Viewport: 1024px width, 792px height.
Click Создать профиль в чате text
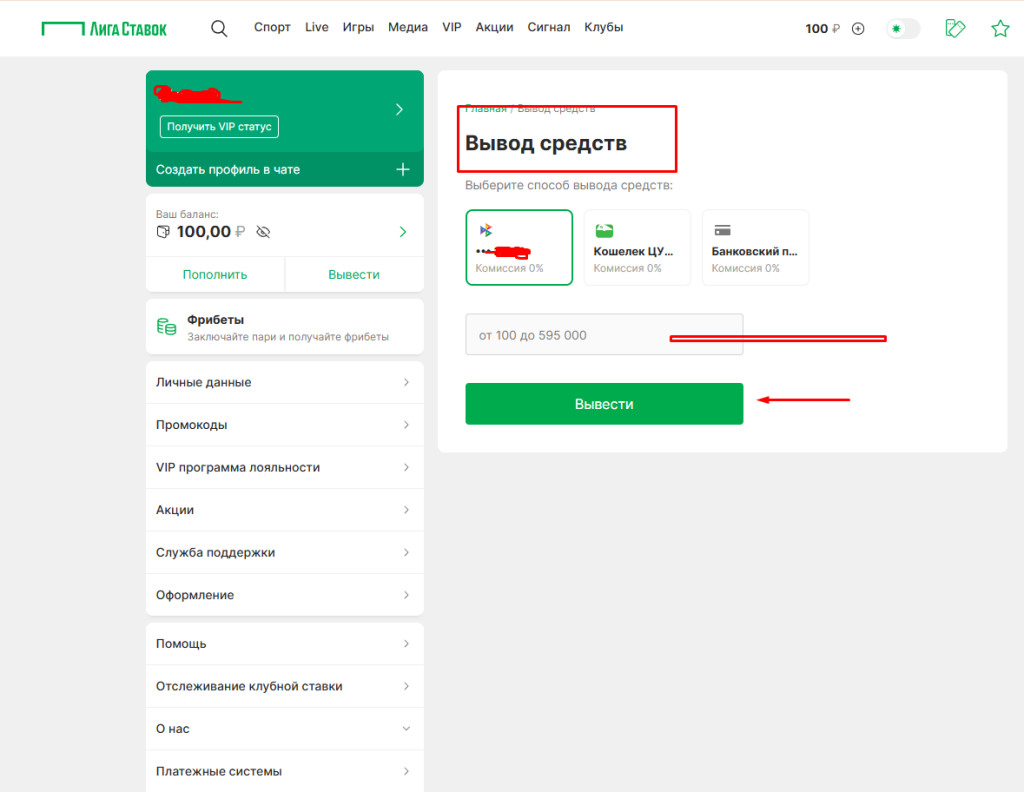click(x=228, y=170)
